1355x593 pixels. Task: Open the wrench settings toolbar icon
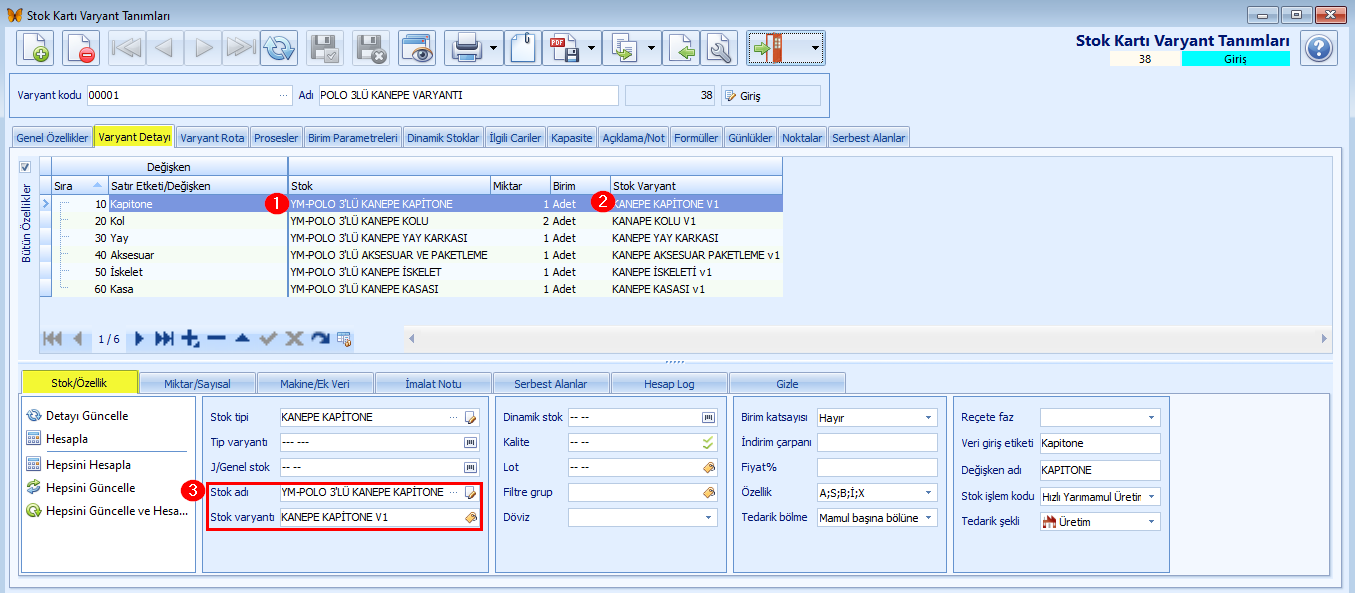click(718, 48)
